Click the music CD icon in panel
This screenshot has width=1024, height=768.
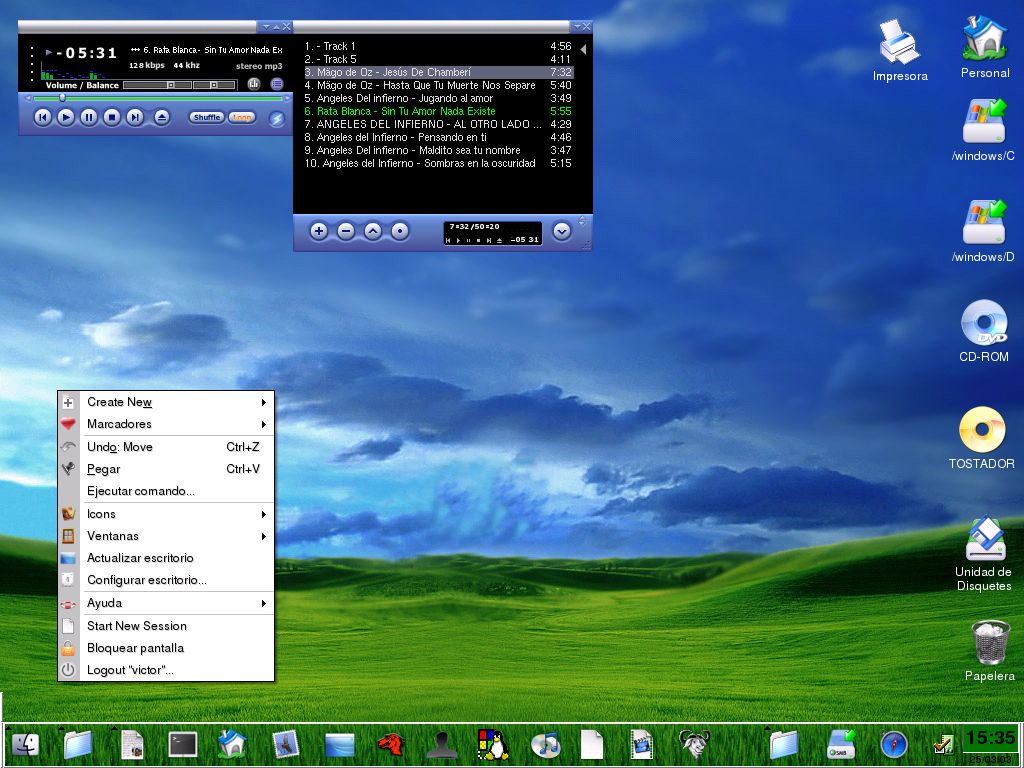pyautogui.click(x=546, y=745)
